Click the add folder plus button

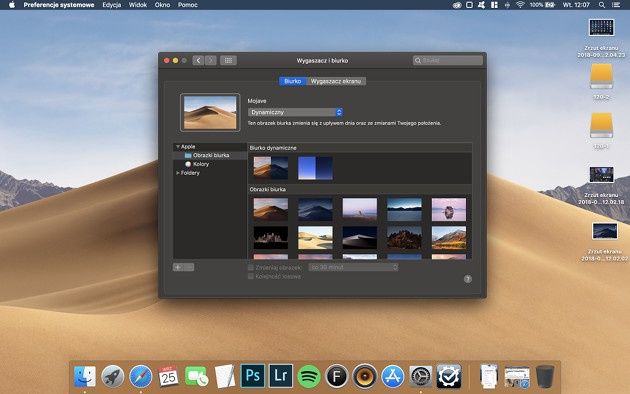178,267
